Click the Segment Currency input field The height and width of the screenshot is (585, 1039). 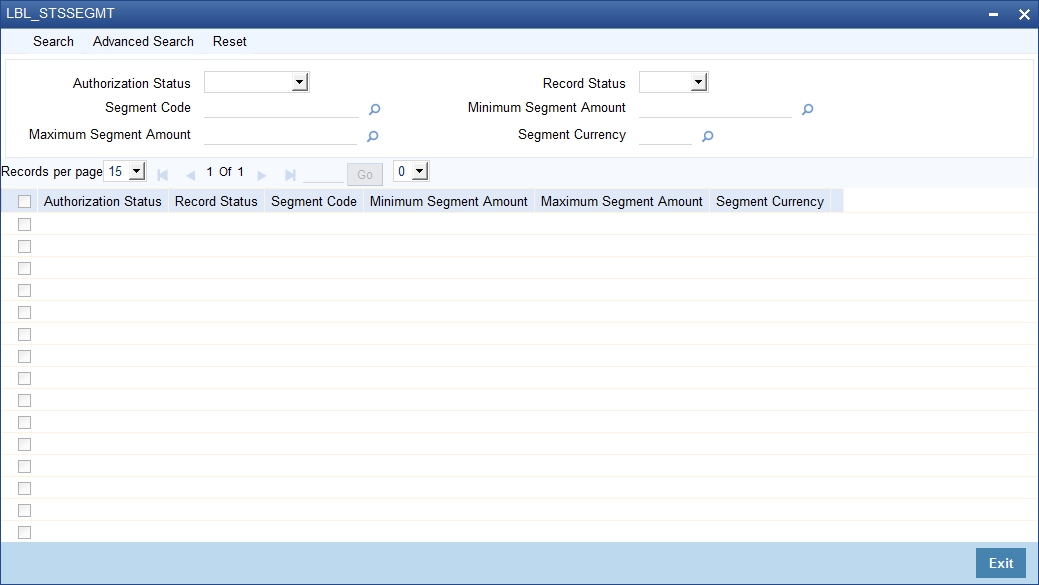point(665,135)
